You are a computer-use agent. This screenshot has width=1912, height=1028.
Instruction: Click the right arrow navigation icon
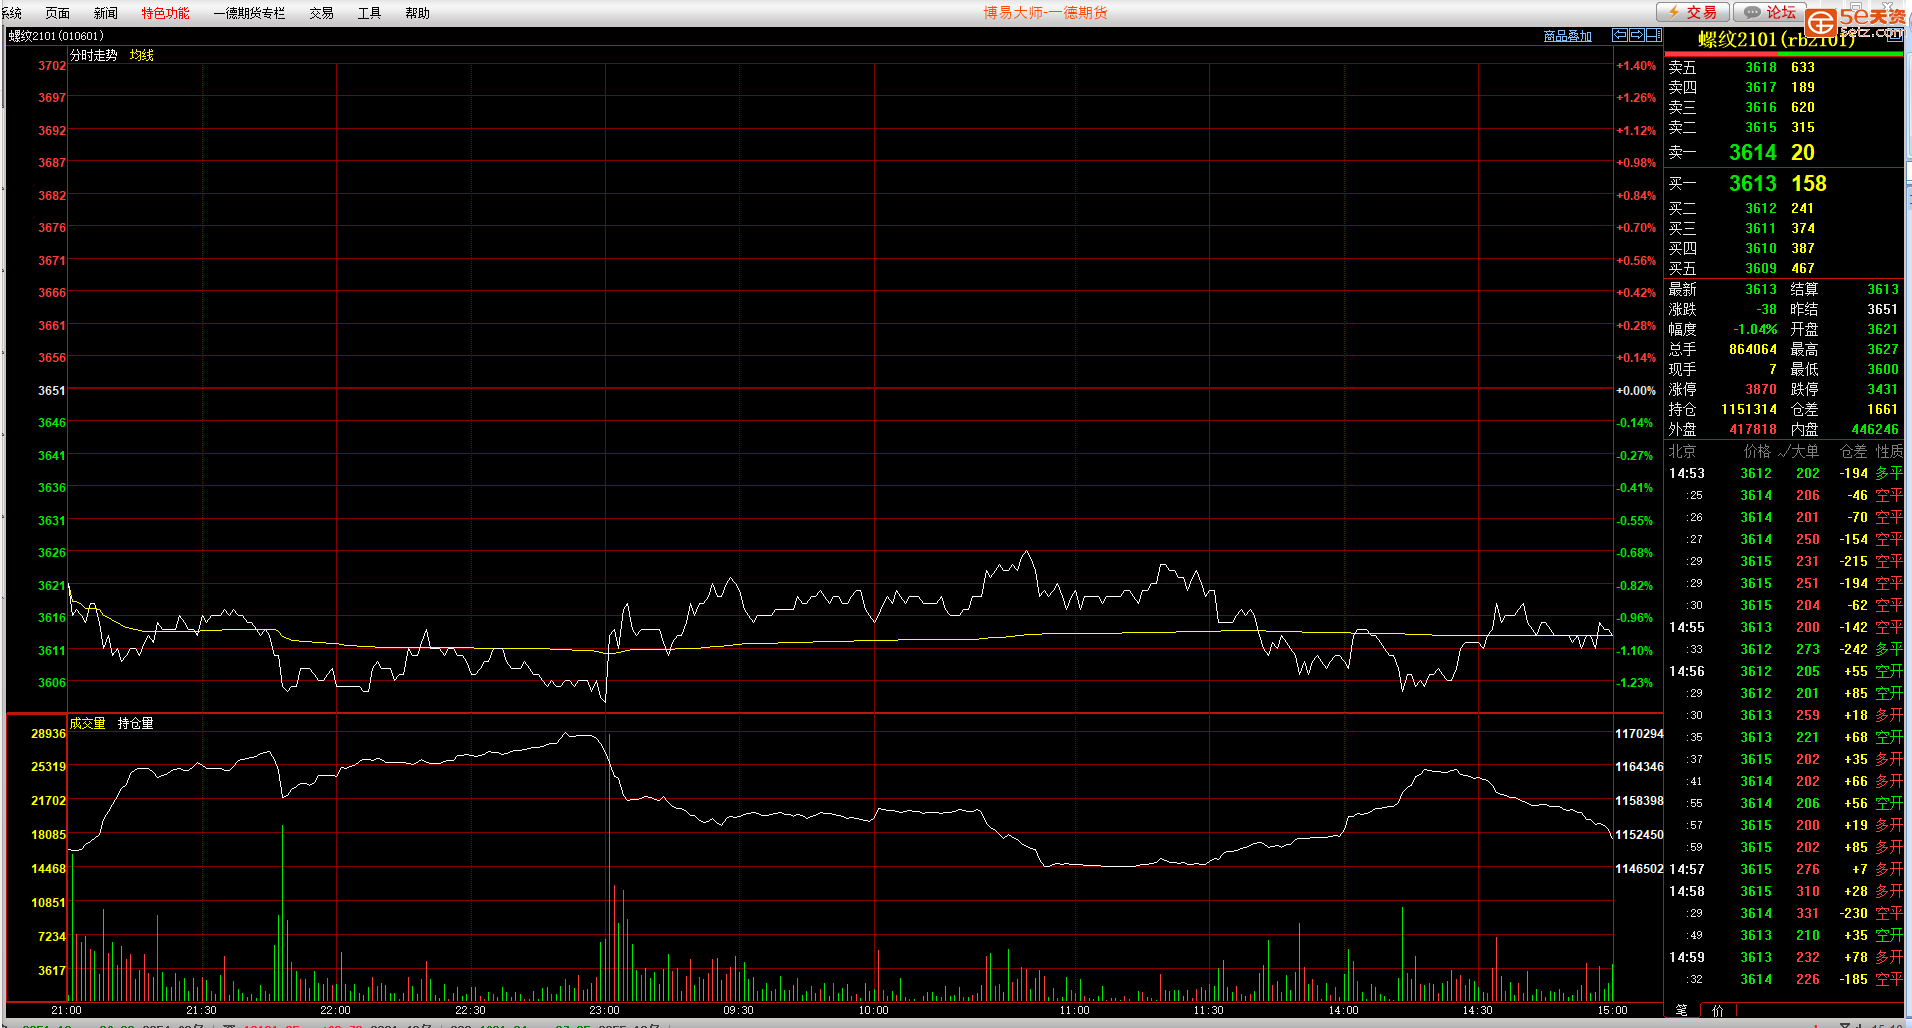pyautogui.click(x=1637, y=35)
